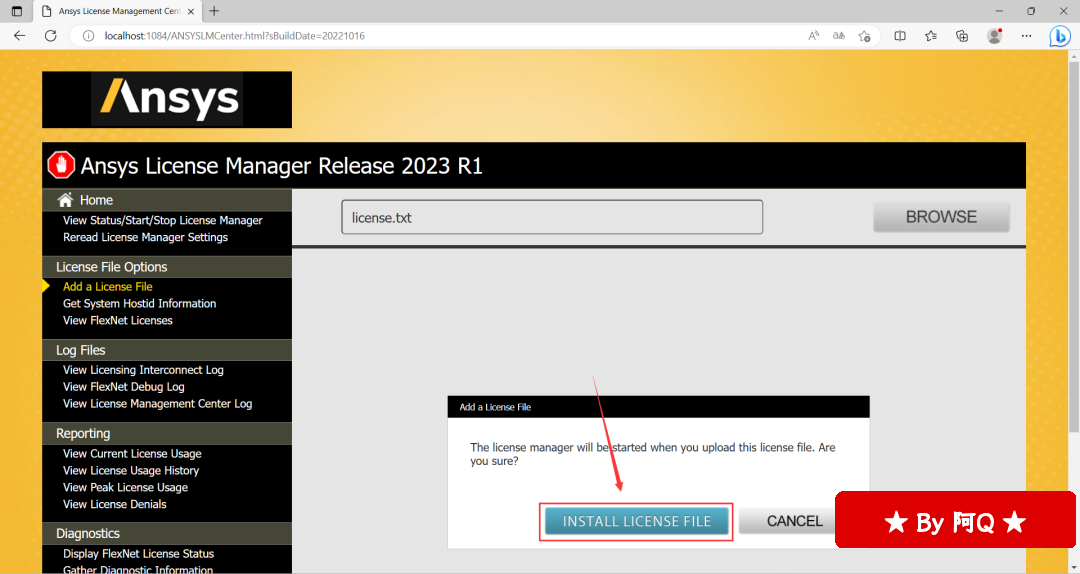Screen dimensions: 1080x574
Task: Select Add a License File menu entry
Action: pyautogui.click(x=107, y=287)
